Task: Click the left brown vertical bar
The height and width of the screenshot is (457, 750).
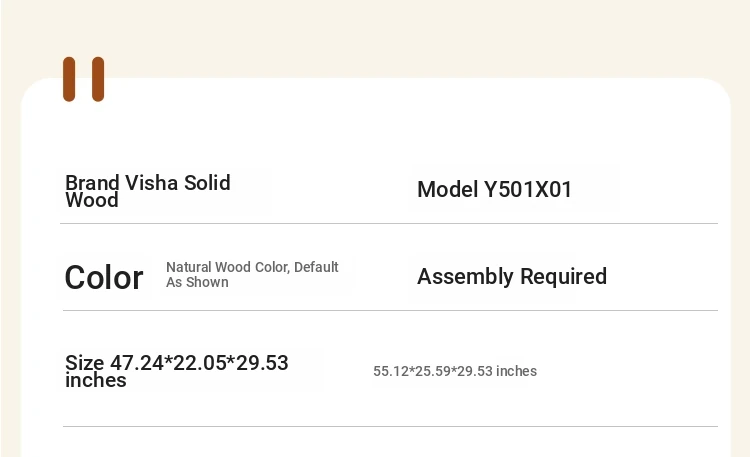Action: coord(69,79)
